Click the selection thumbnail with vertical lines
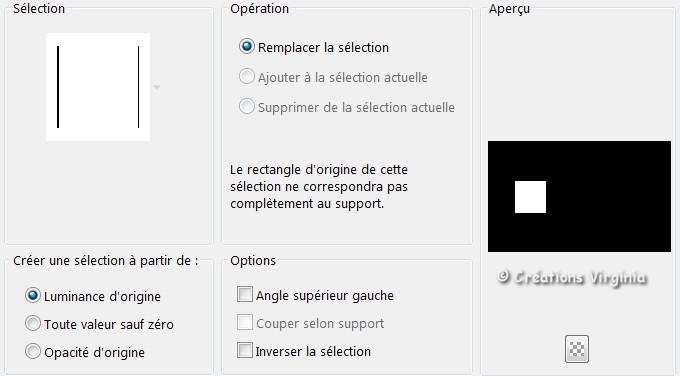The height and width of the screenshot is (376, 680). (98, 87)
